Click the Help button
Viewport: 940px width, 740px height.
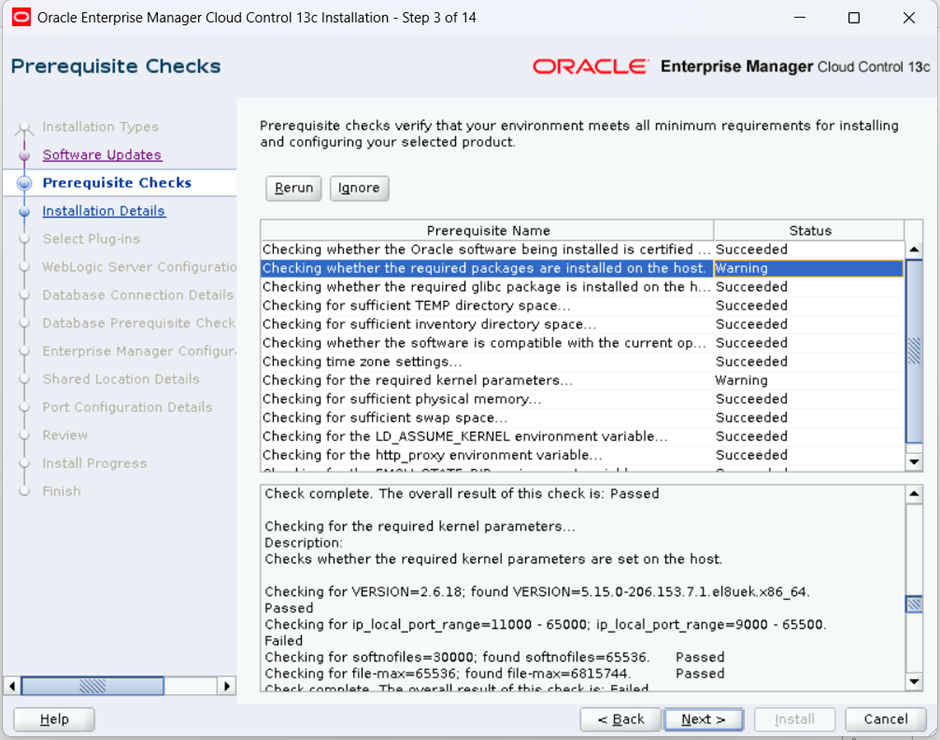click(54, 719)
